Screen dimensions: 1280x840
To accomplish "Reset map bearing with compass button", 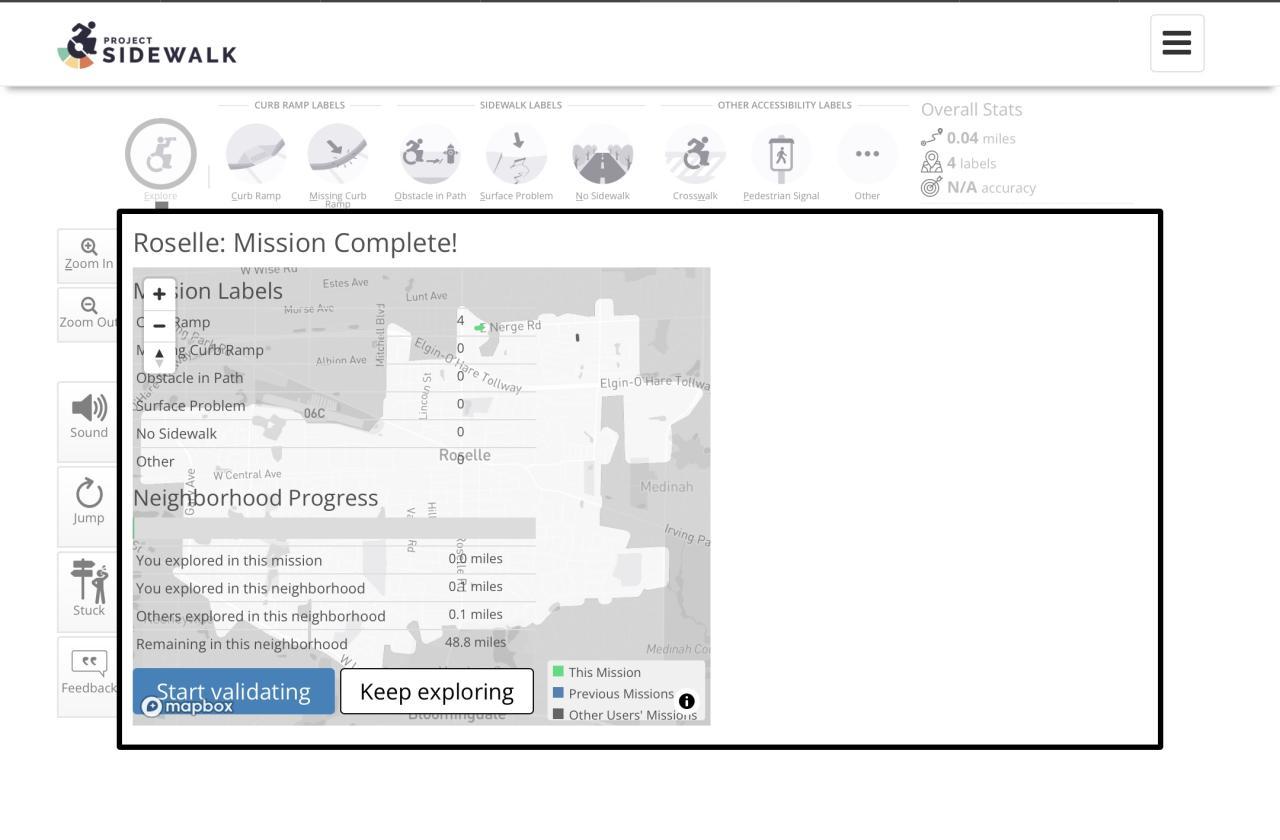I will click(x=159, y=356).
